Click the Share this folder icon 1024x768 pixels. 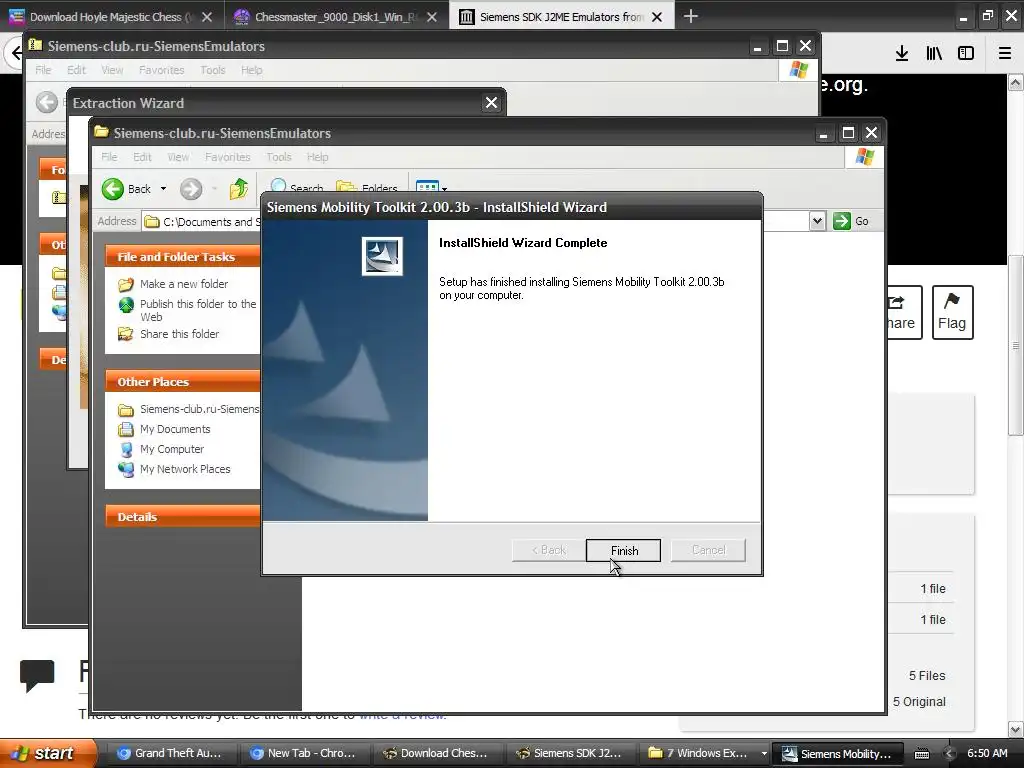[x=125, y=334]
